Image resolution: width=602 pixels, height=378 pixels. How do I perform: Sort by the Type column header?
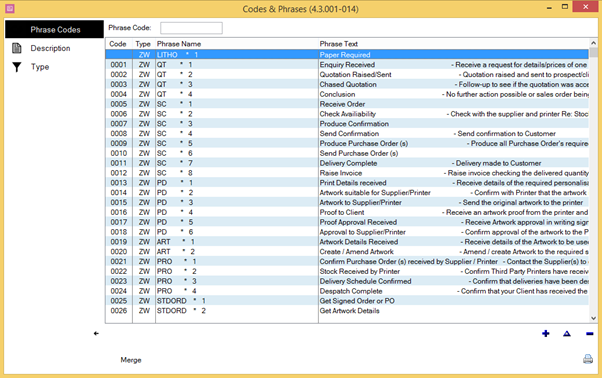tap(143, 44)
